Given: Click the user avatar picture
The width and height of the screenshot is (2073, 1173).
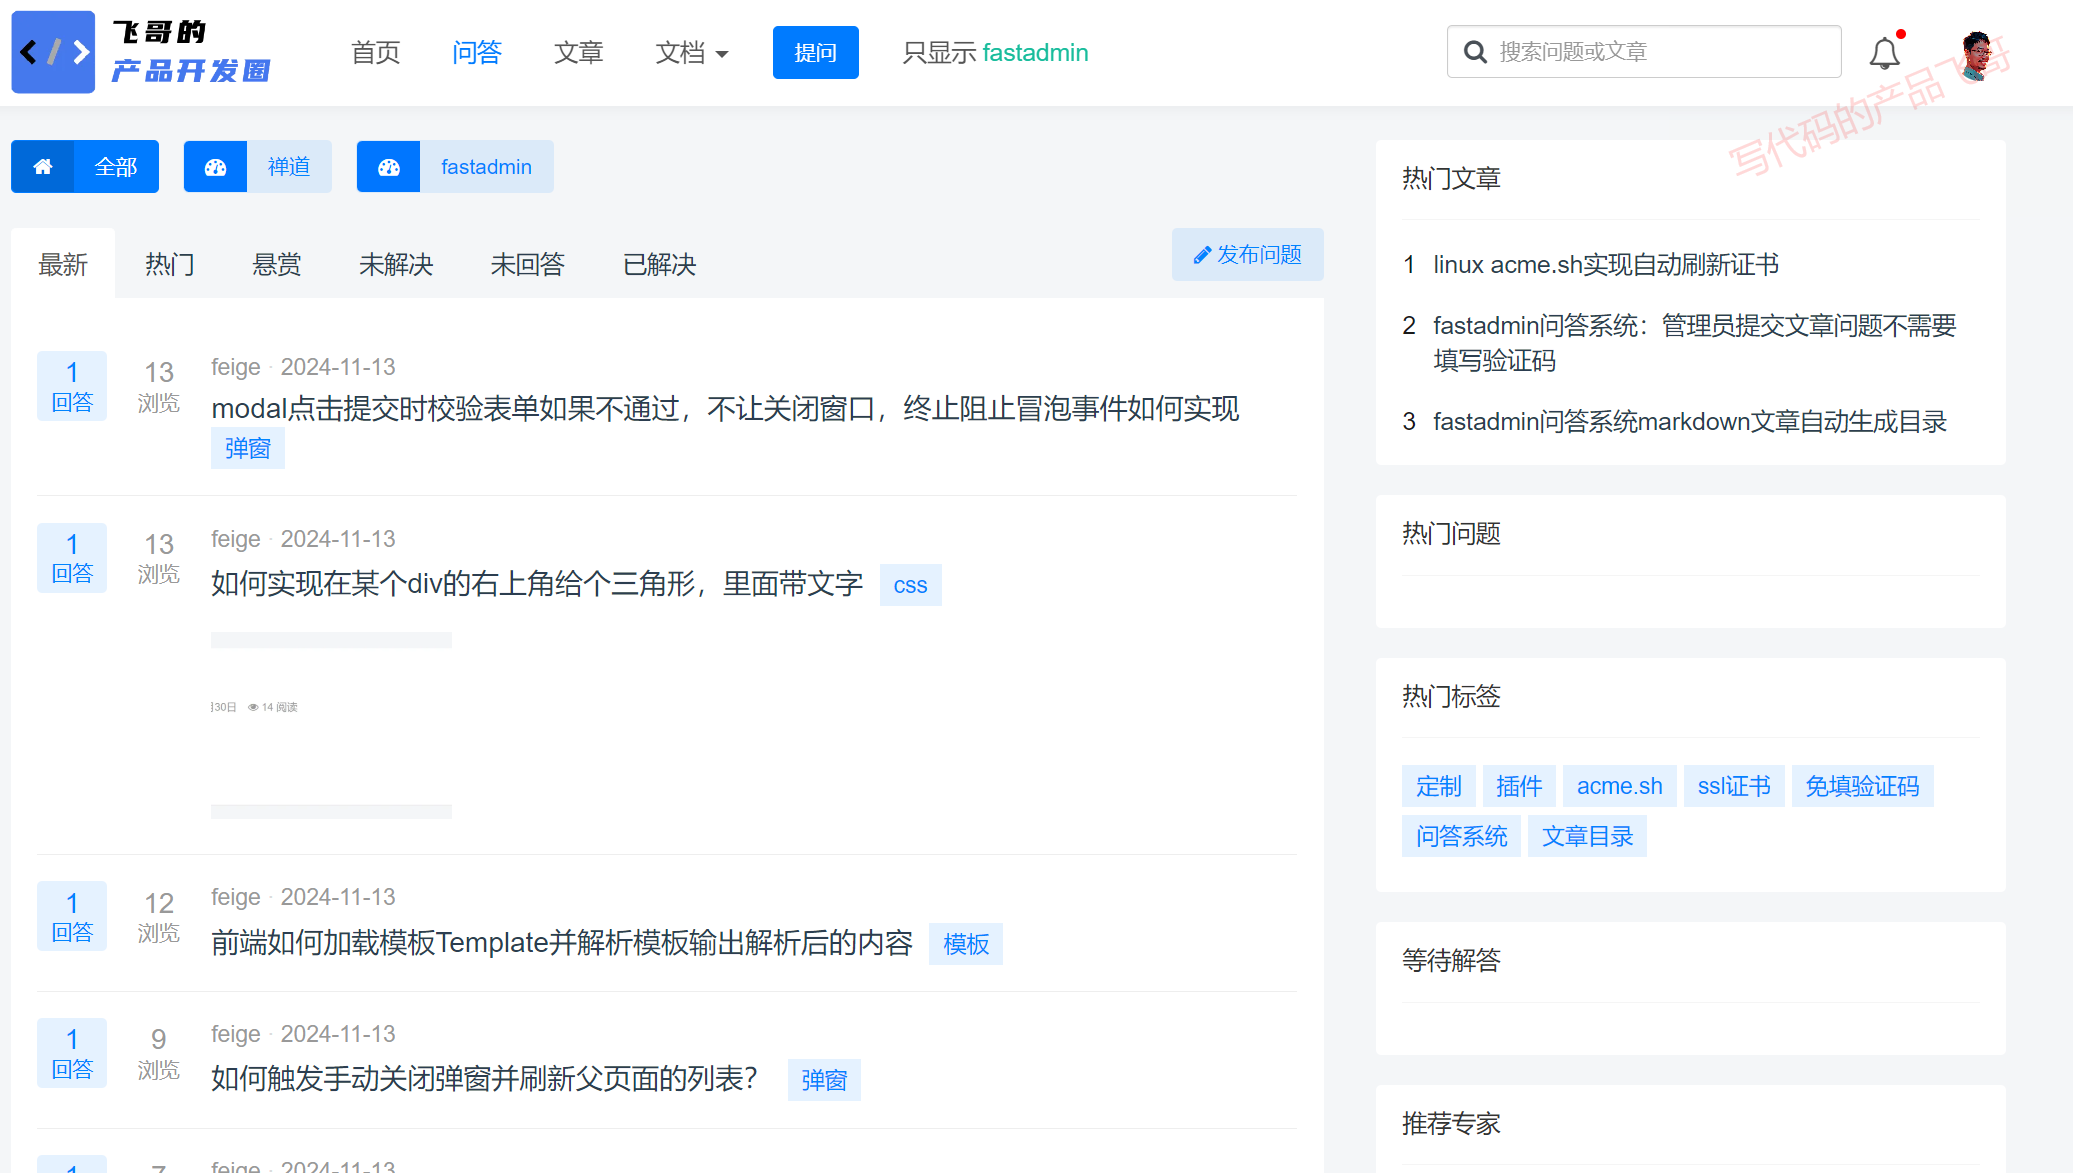Looking at the screenshot, I should [1976, 54].
